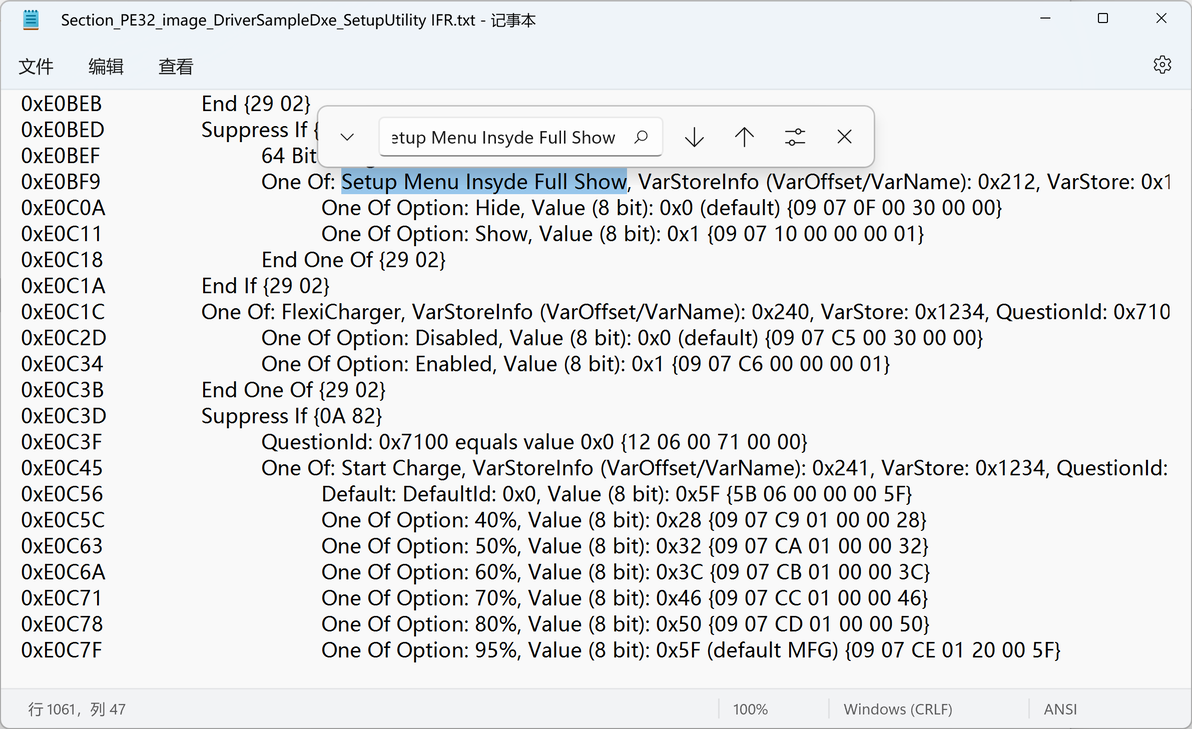1192x729 pixels.
Task: Find previous match with up arrow
Action: coord(744,137)
